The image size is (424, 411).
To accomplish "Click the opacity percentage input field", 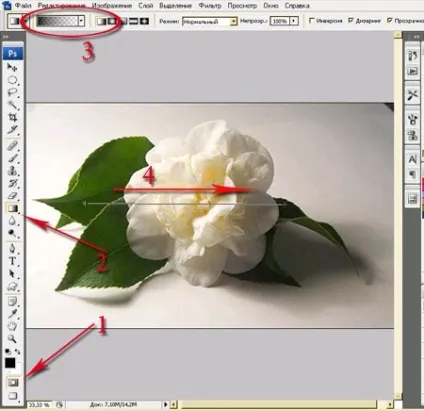I will (x=280, y=21).
